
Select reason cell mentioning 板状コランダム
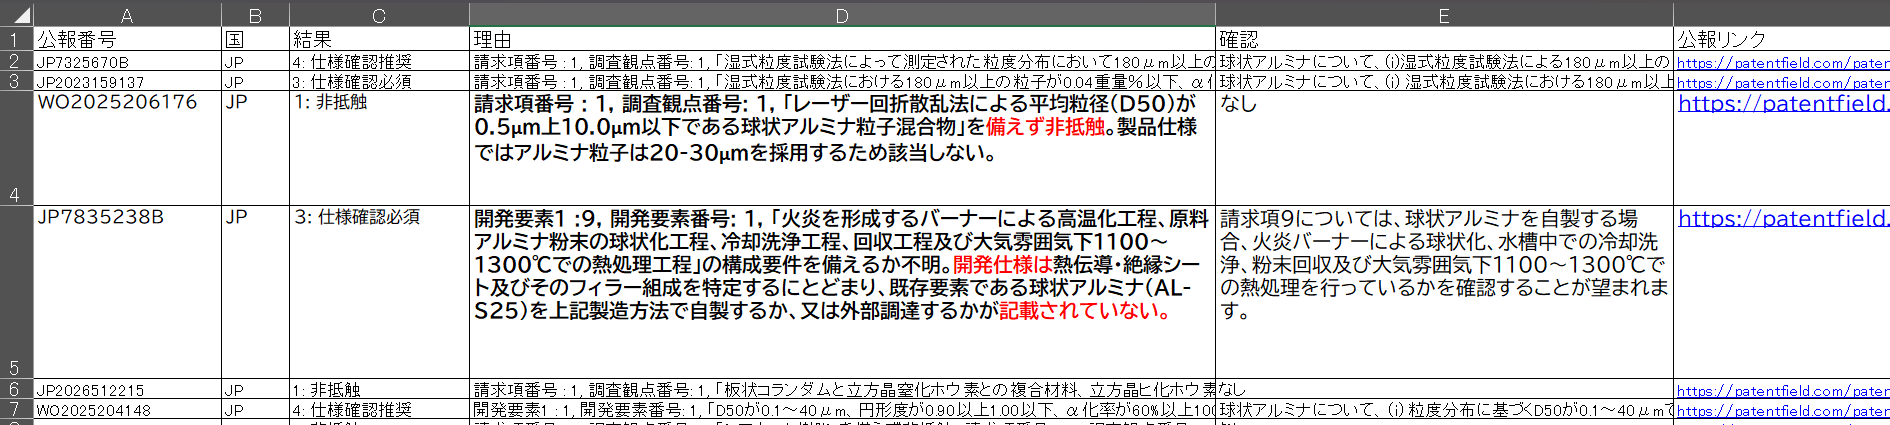(x=842, y=389)
